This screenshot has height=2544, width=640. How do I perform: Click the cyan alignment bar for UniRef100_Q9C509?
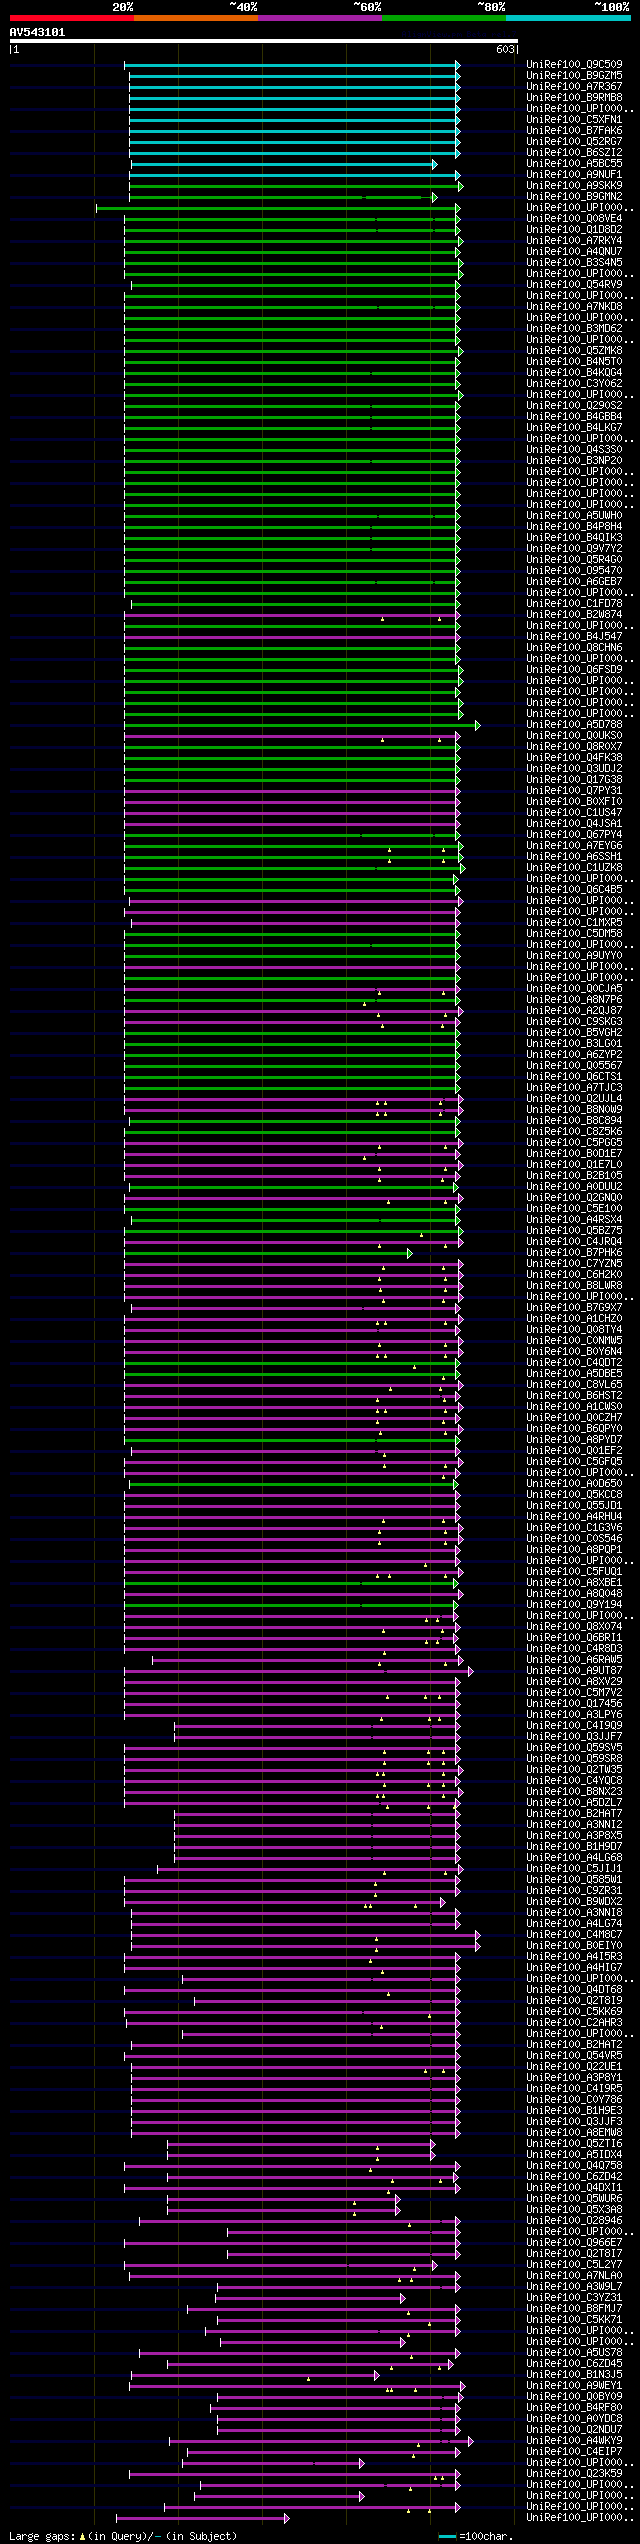click(x=292, y=65)
